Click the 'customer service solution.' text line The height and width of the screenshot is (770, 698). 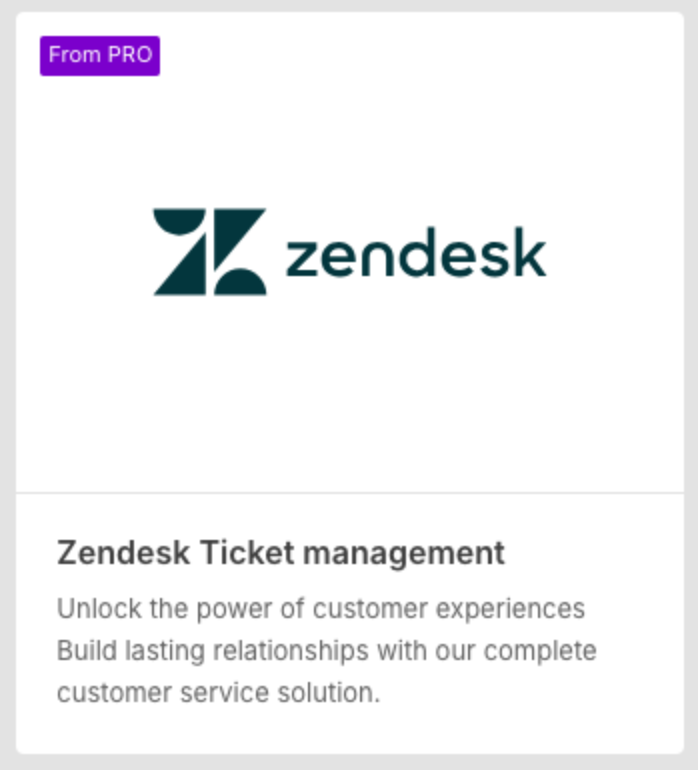click(x=219, y=692)
